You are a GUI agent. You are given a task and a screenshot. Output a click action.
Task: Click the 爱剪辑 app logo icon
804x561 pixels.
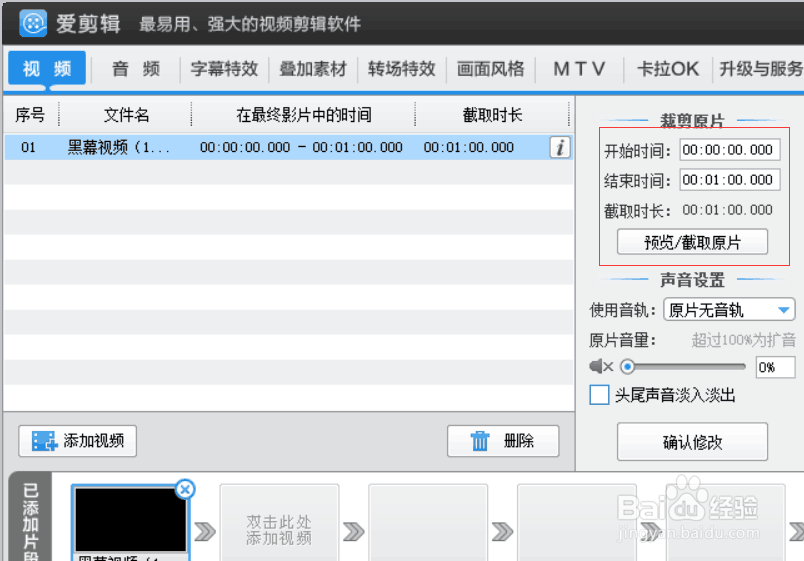tap(33, 23)
